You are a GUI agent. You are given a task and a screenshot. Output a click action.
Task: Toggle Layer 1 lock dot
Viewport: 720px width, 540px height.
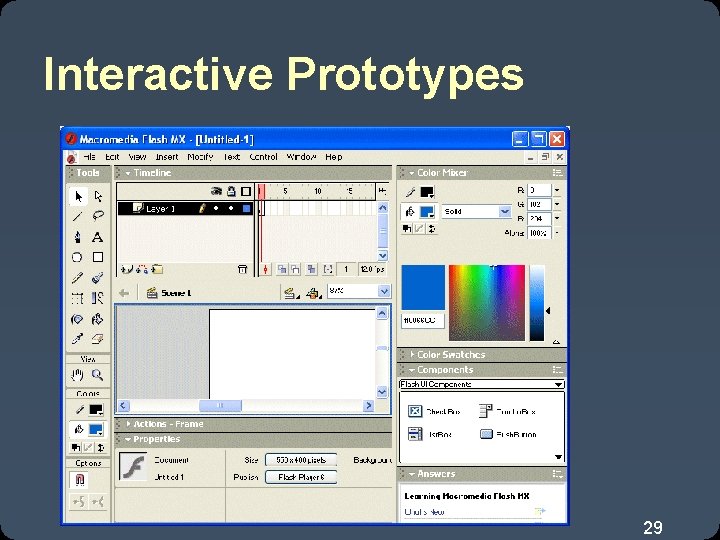pyautogui.click(x=231, y=208)
